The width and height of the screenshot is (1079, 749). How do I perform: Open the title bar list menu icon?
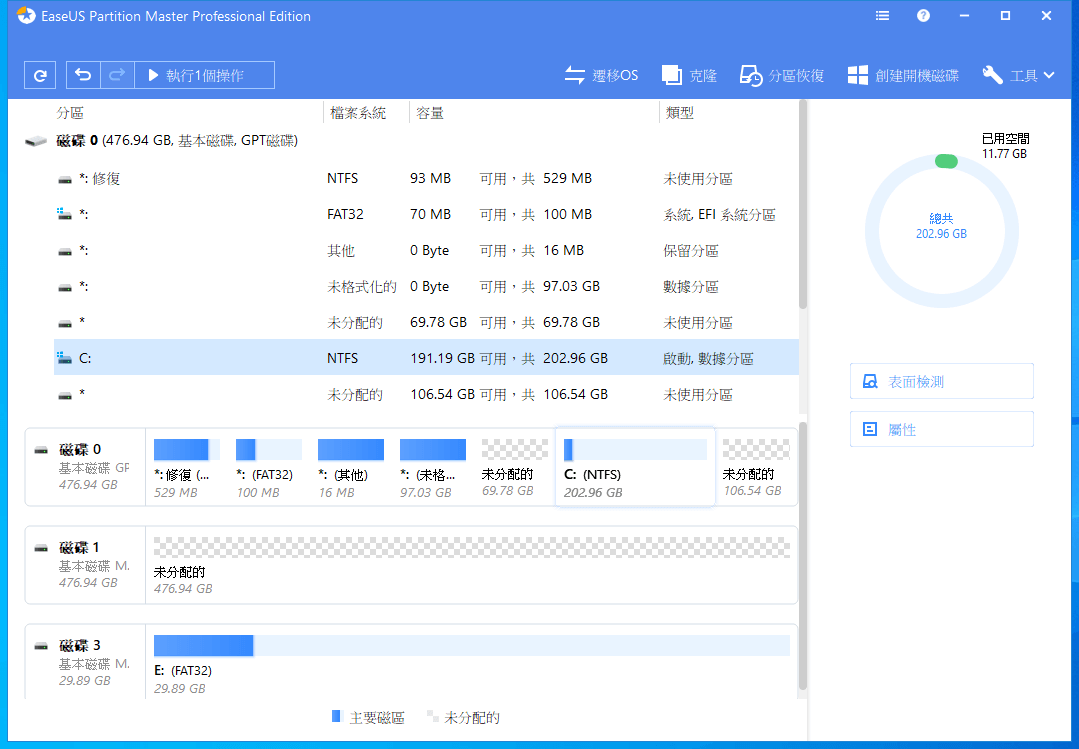tap(882, 16)
